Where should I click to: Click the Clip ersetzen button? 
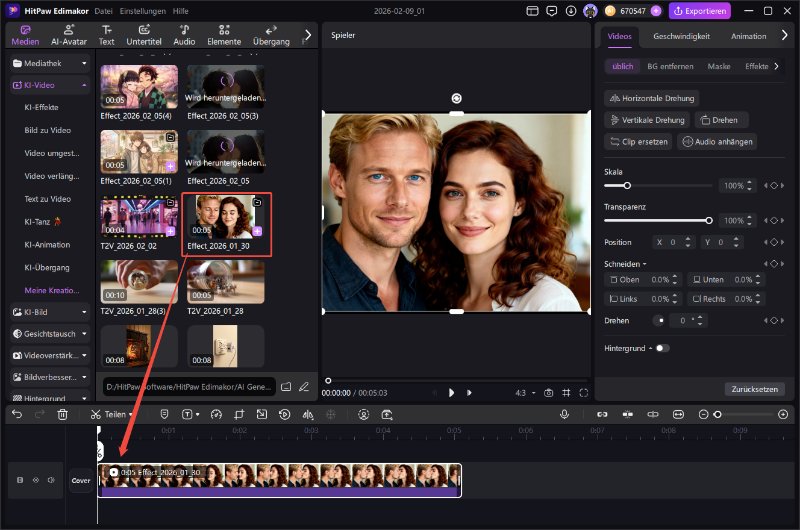(638, 142)
